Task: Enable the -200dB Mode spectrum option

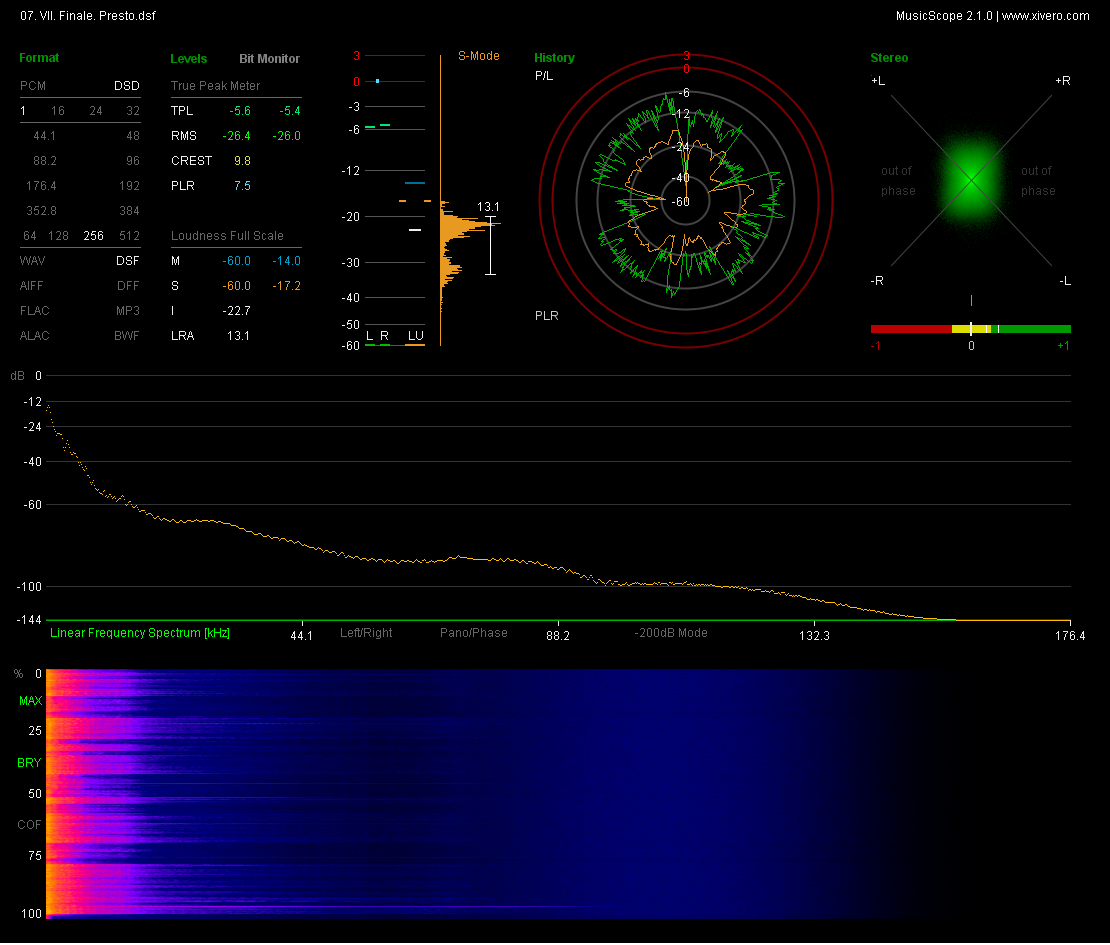Action: pyautogui.click(x=670, y=633)
